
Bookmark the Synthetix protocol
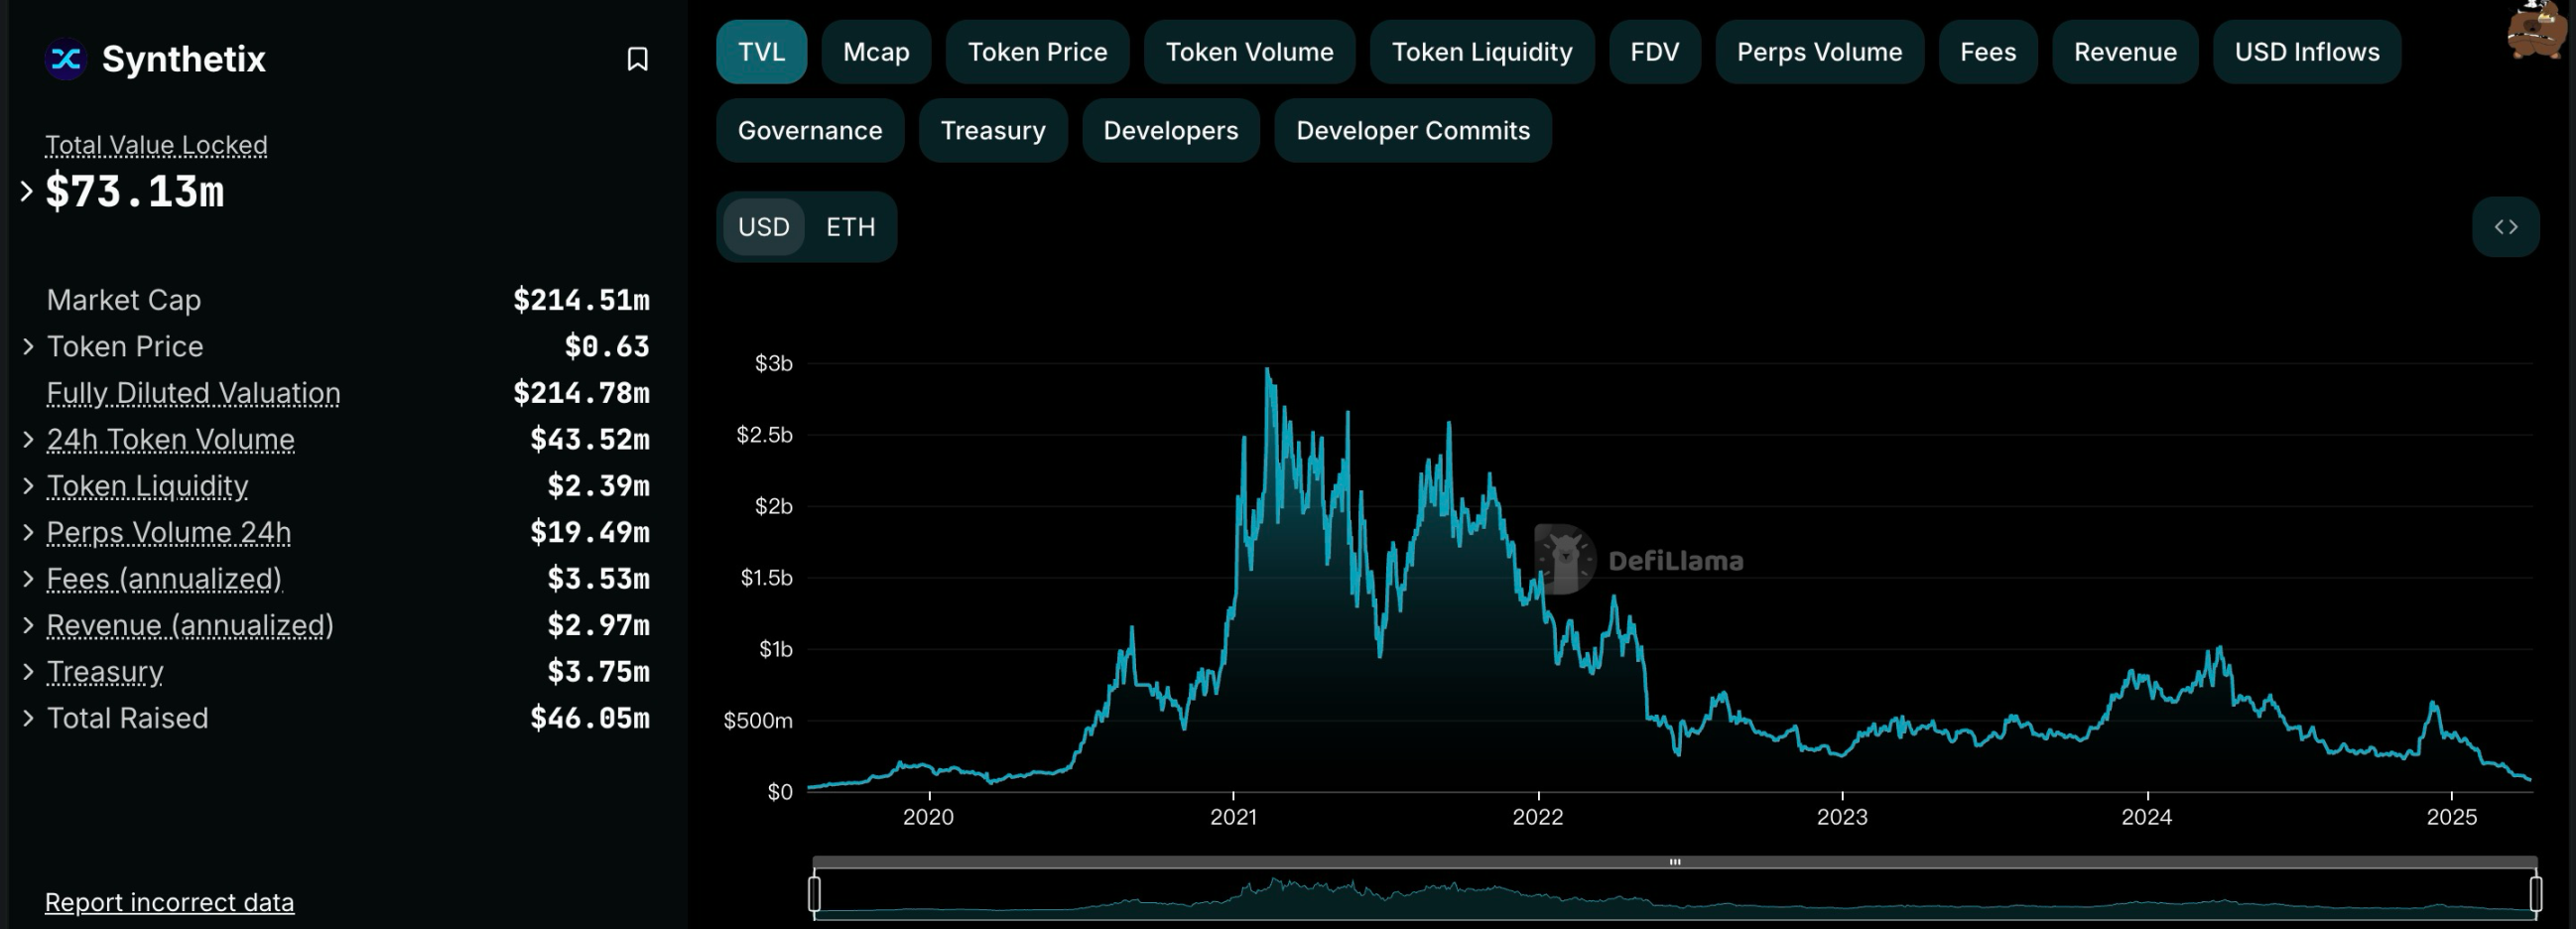tap(637, 59)
